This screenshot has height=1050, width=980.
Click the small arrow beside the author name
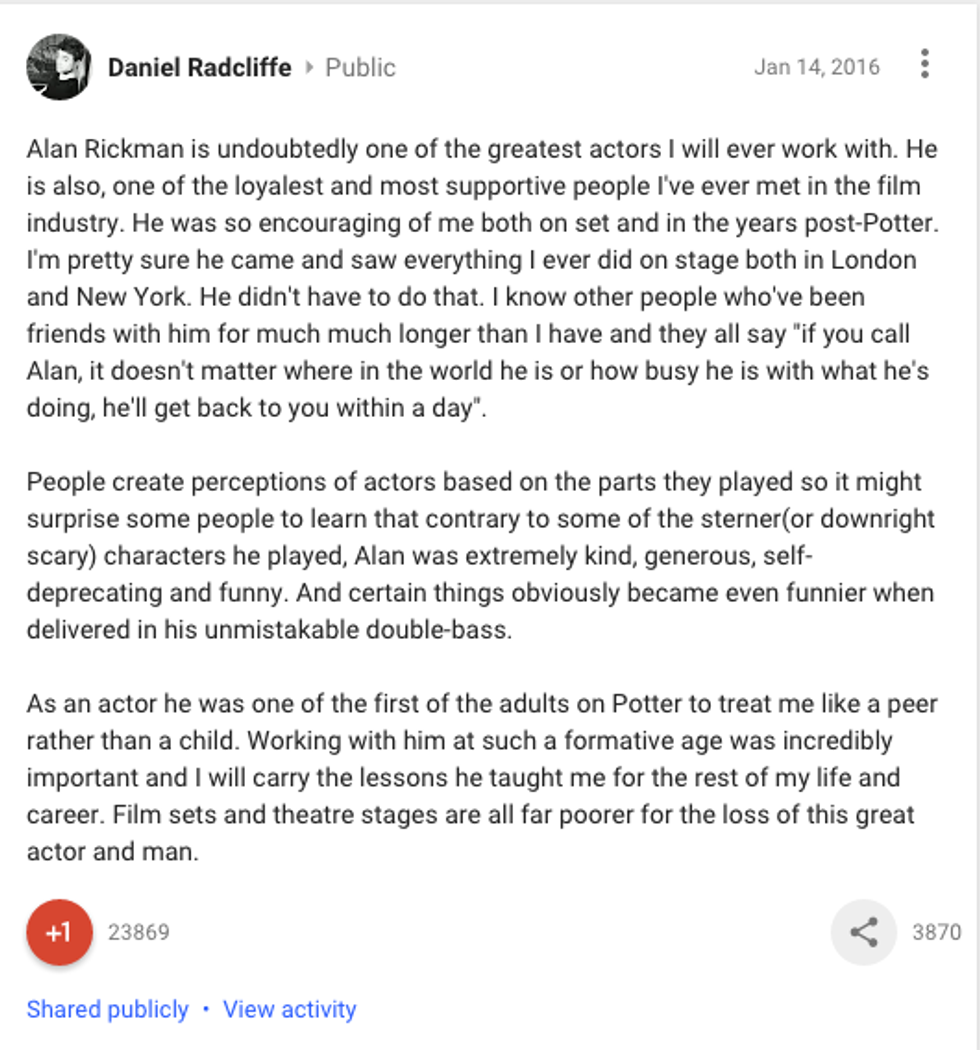click(x=309, y=68)
